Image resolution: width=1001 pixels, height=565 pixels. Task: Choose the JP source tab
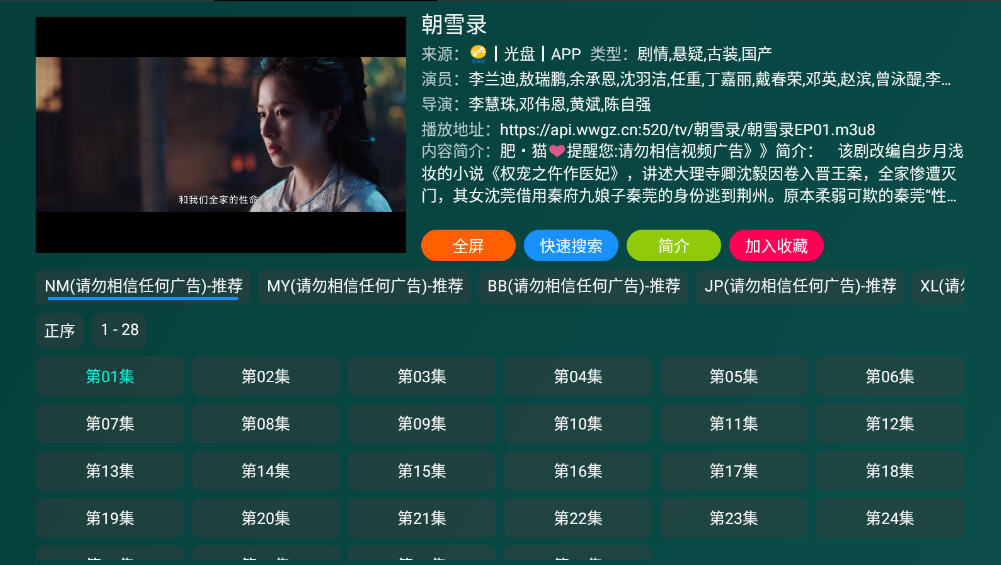pyautogui.click(x=800, y=287)
